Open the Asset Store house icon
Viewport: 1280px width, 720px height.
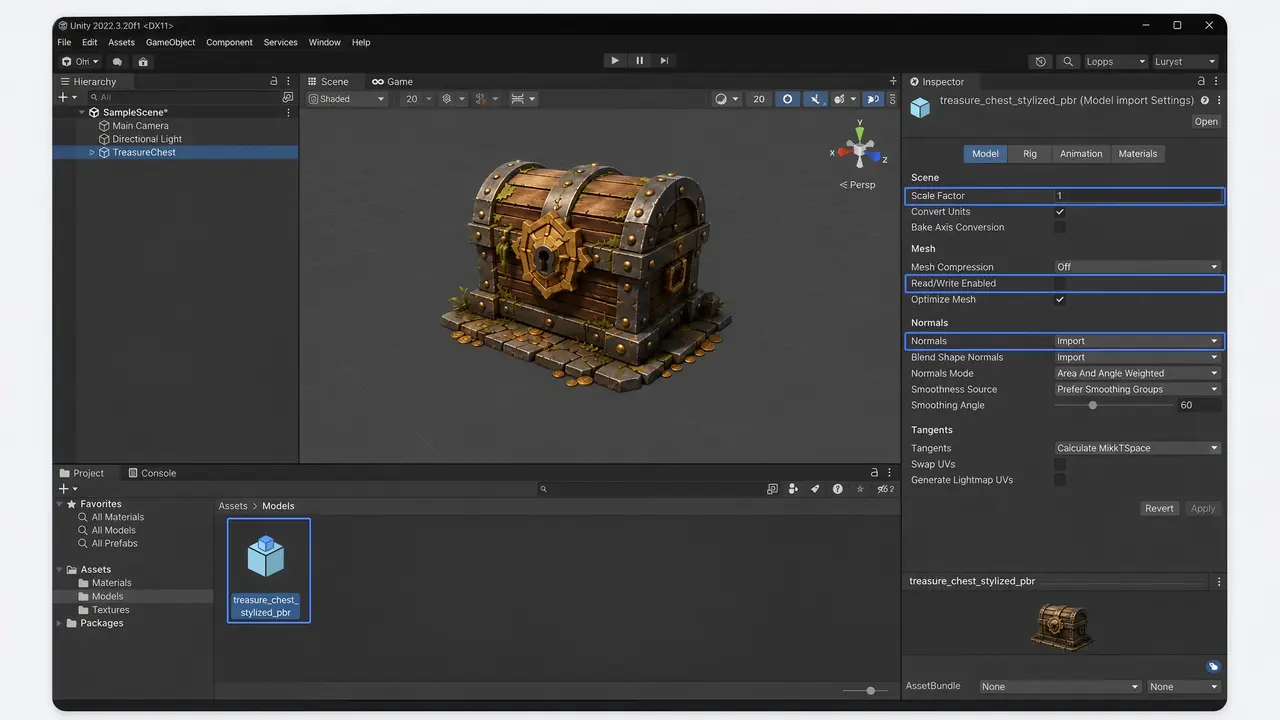pos(143,62)
